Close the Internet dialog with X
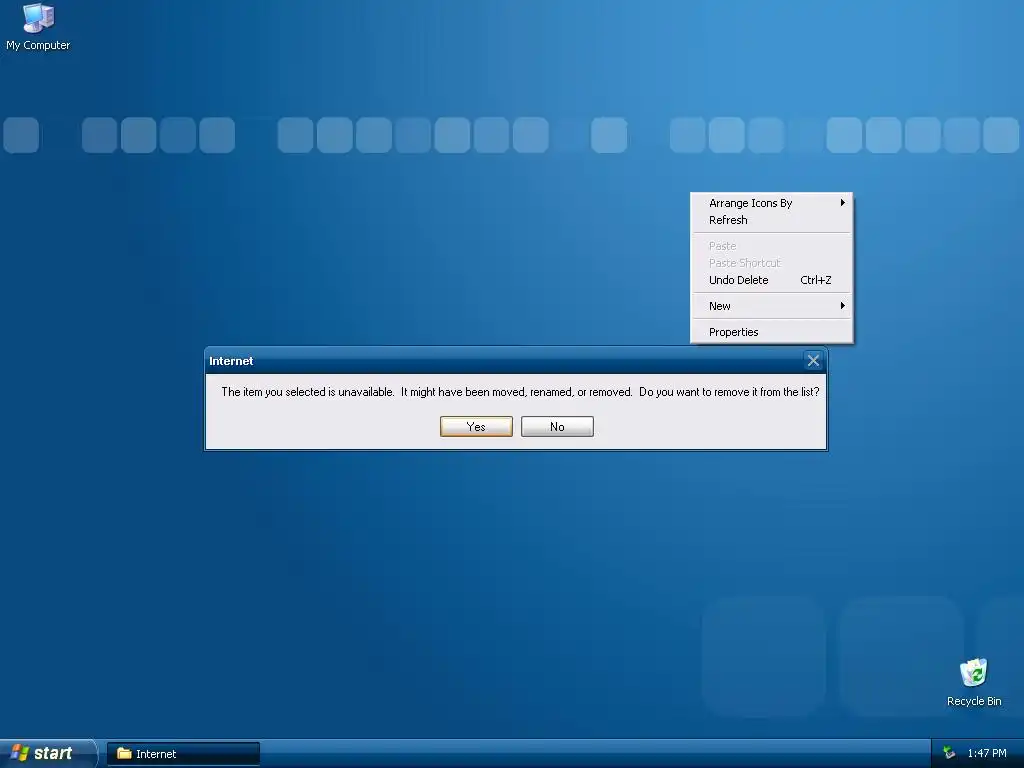The image size is (1024, 768). click(x=813, y=360)
